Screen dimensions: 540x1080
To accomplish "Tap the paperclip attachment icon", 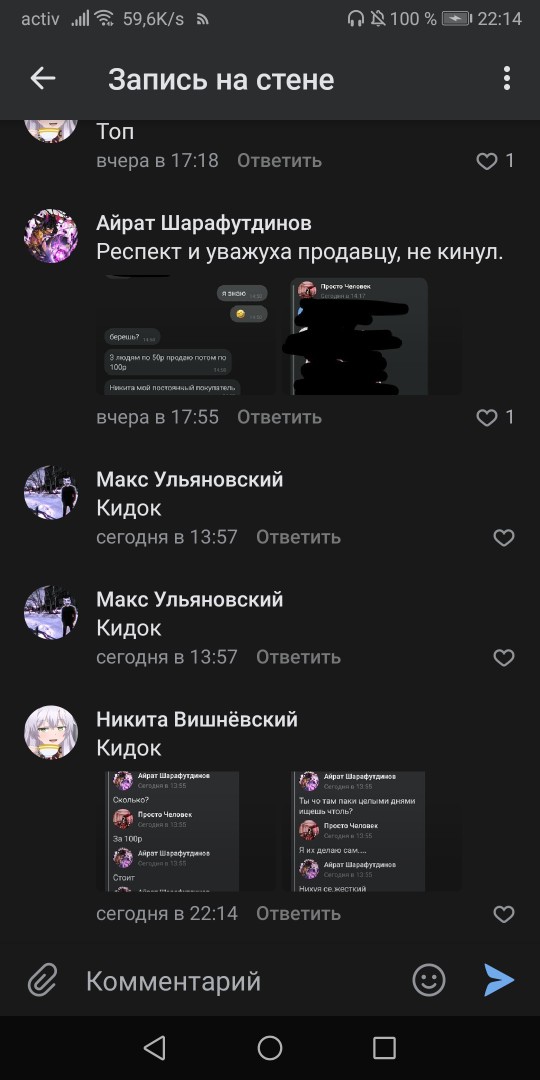I will (43, 980).
